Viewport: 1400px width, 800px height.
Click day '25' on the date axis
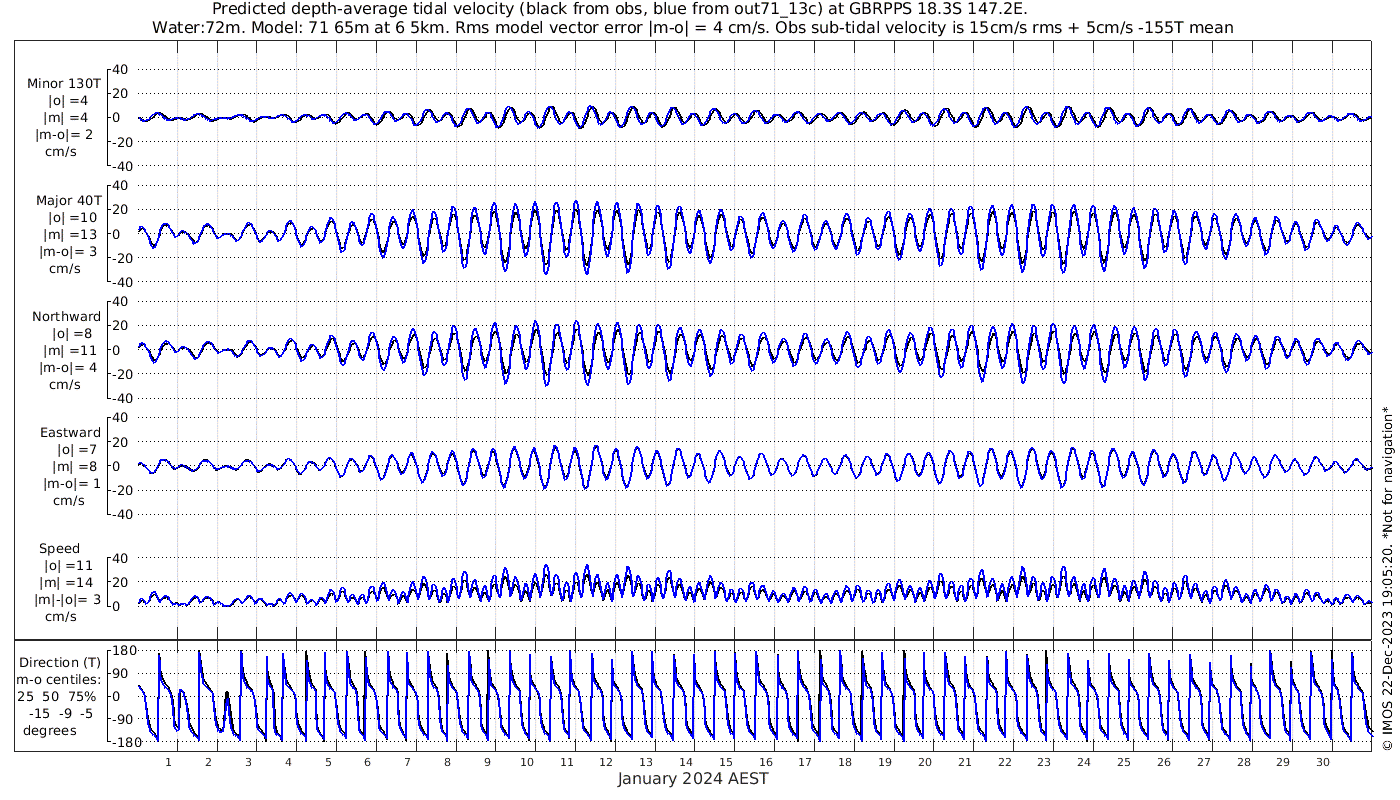(x=1124, y=762)
